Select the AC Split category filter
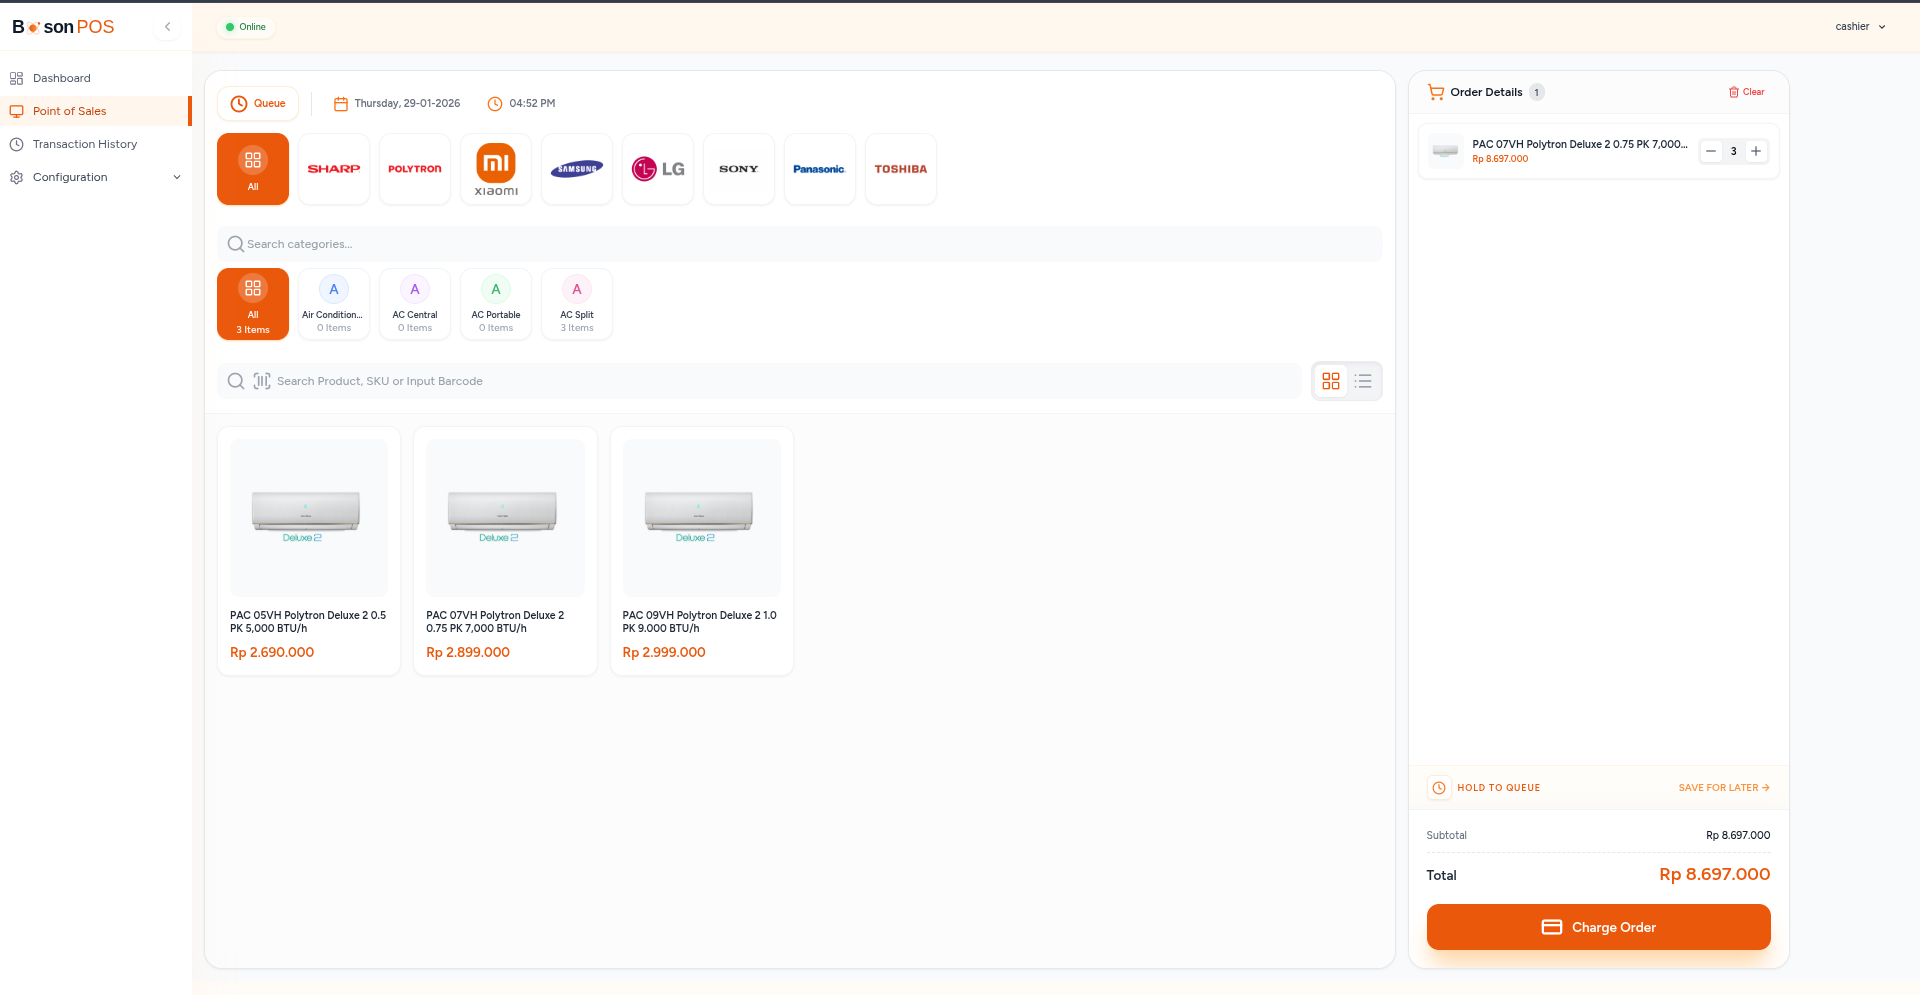 pyautogui.click(x=576, y=303)
